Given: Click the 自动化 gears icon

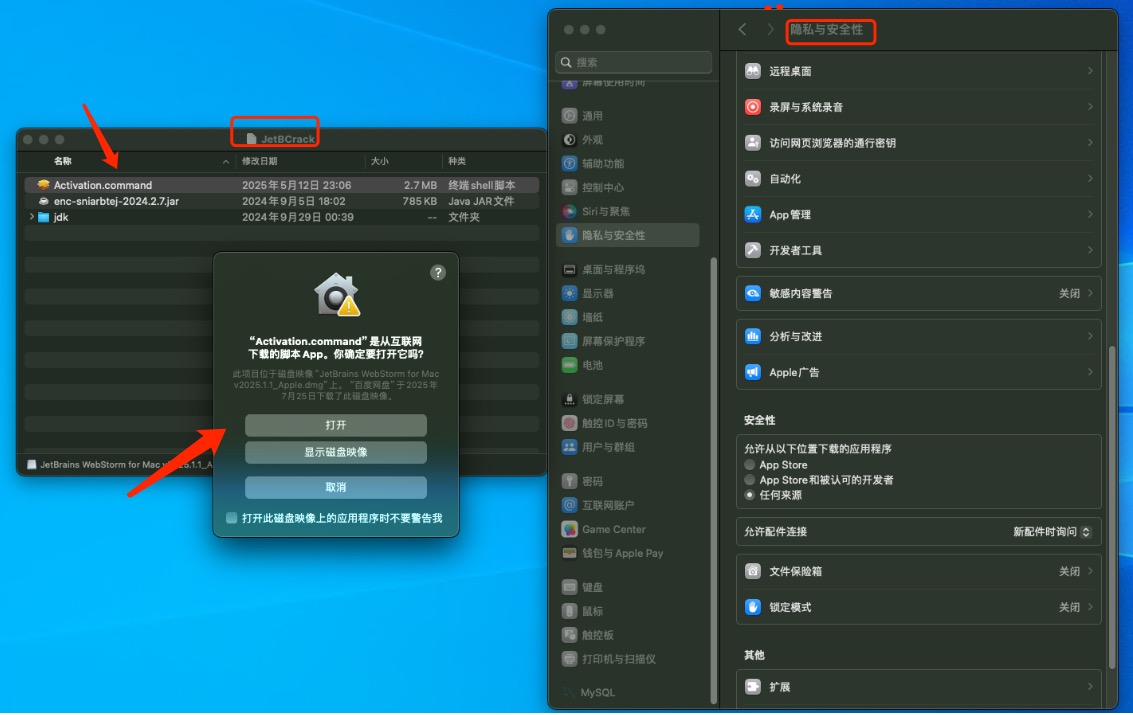Looking at the screenshot, I should tap(753, 178).
